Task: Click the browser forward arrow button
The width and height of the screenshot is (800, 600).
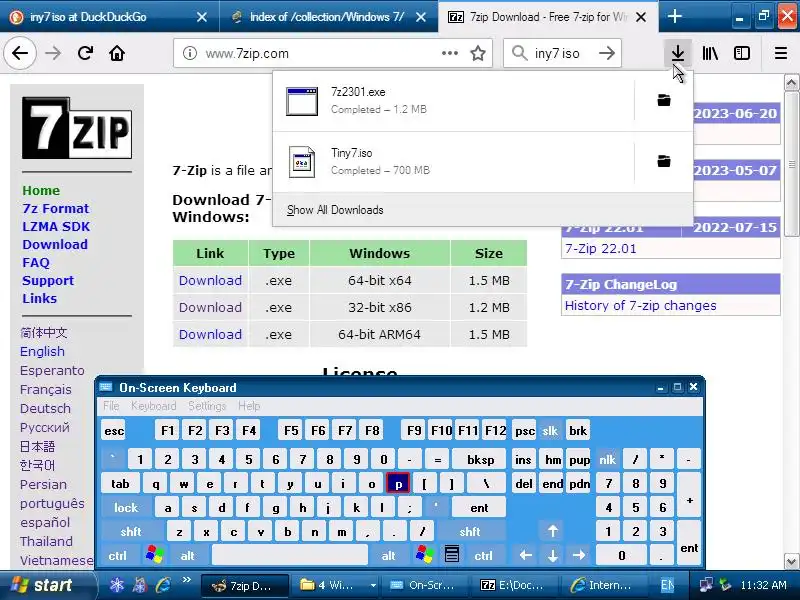Action: point(53,53)
